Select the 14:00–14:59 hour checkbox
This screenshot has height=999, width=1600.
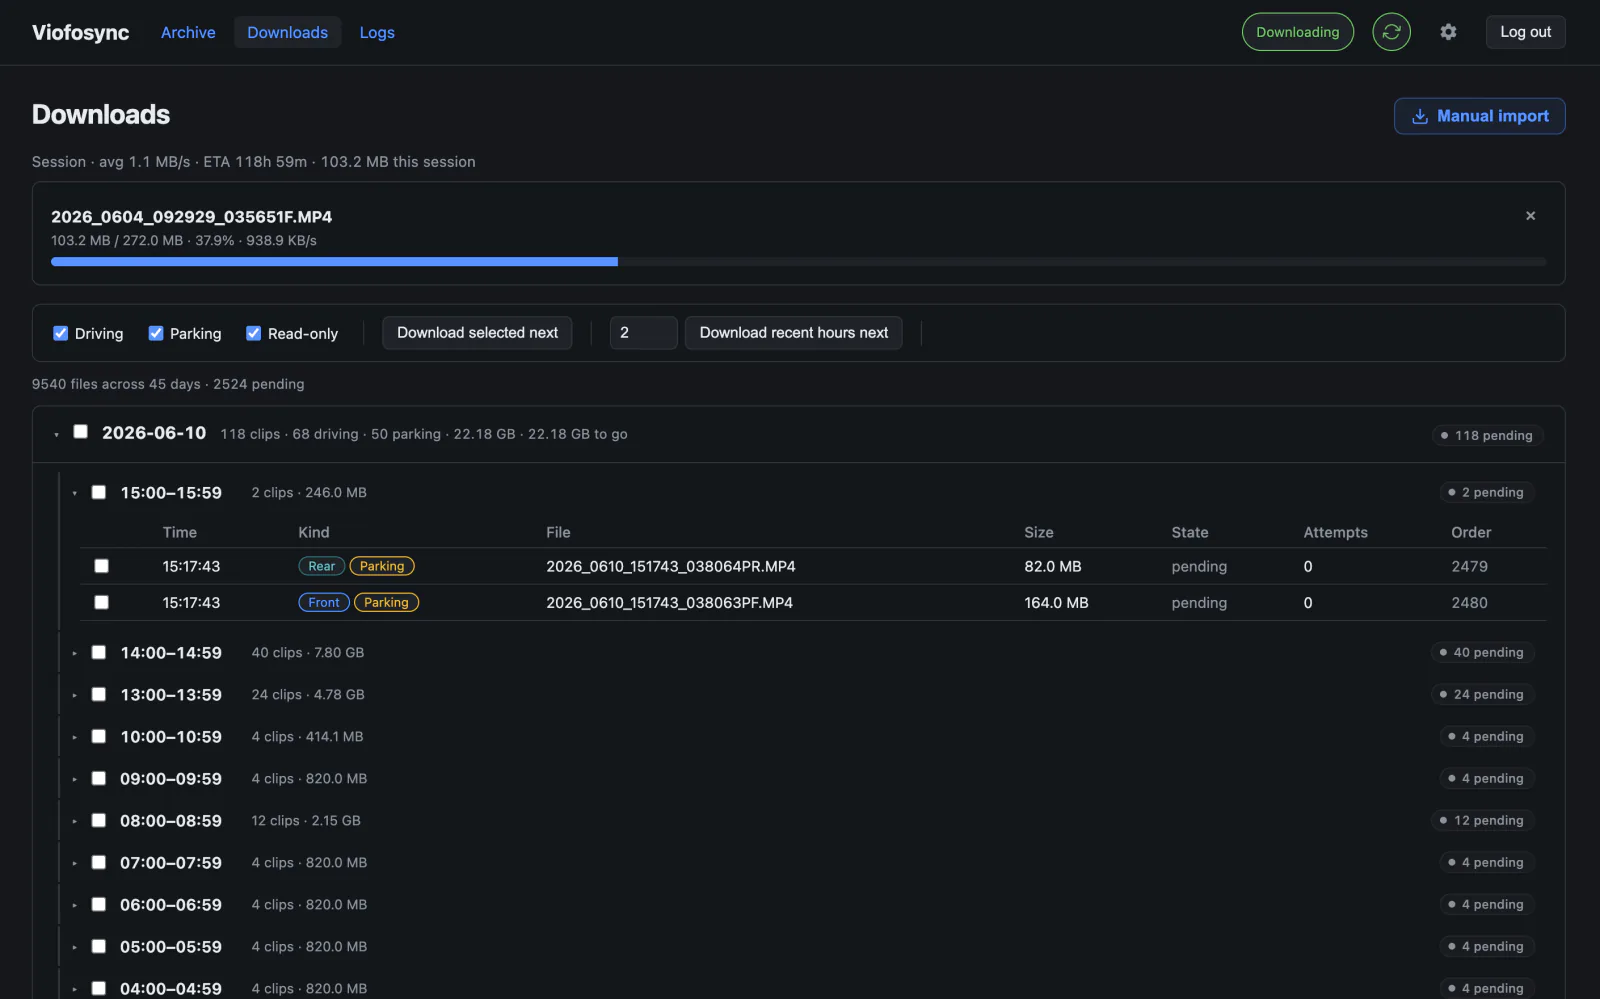pos(99,652)
